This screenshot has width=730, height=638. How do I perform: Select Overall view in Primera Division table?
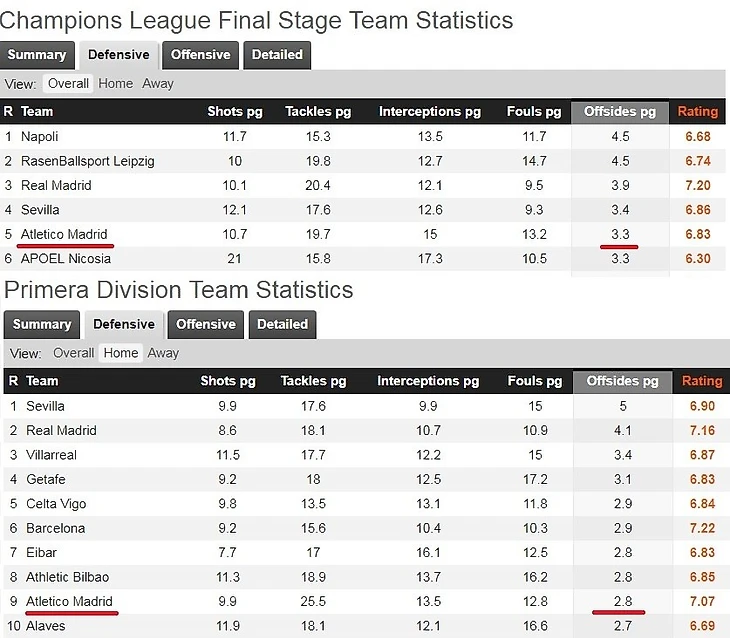(73, 353)
